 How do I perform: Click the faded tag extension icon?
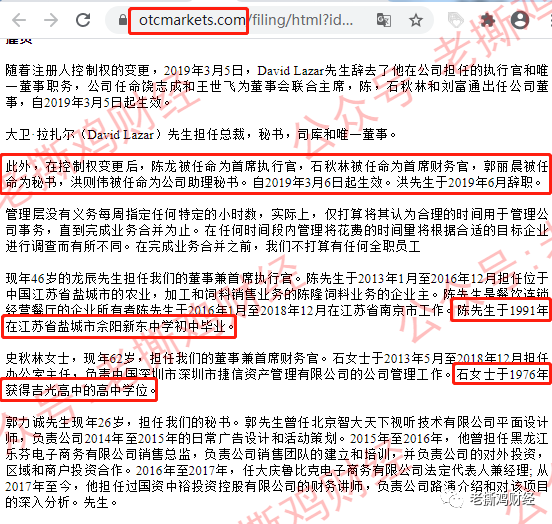(456, 20)
